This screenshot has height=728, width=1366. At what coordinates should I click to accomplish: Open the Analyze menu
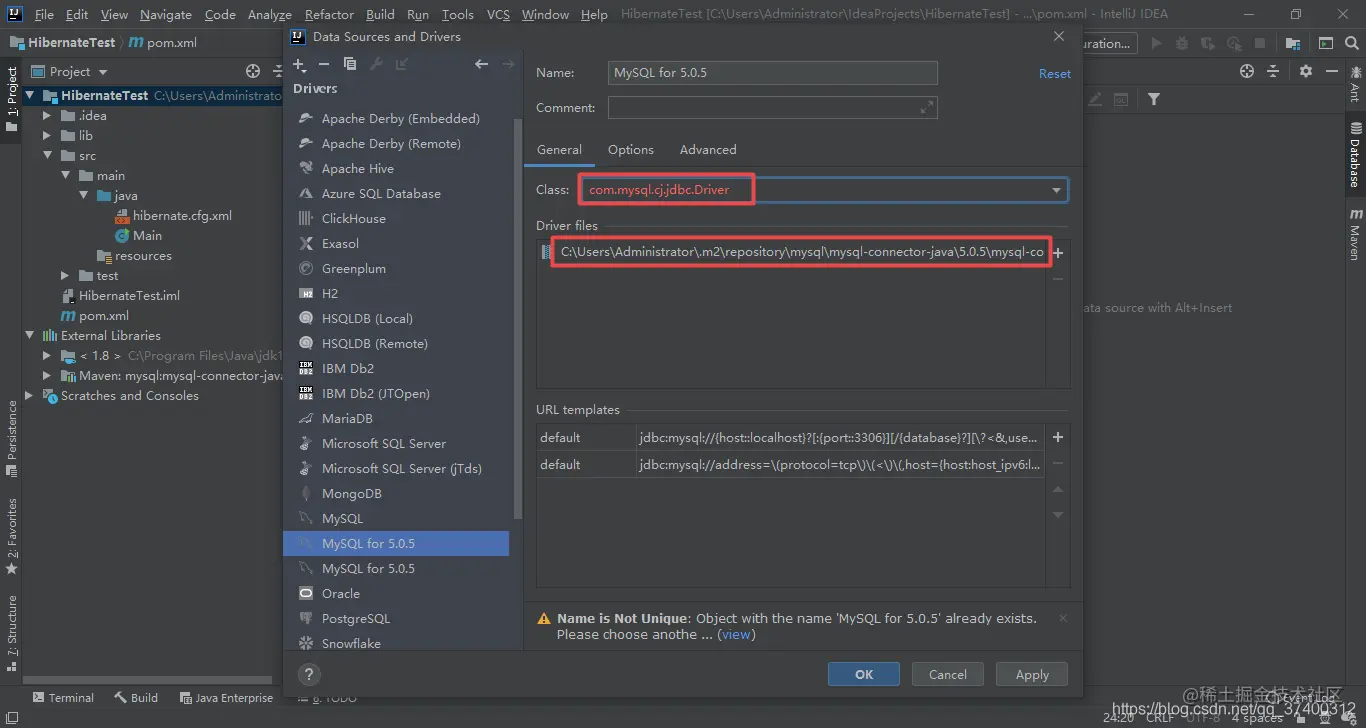[270, 14]
